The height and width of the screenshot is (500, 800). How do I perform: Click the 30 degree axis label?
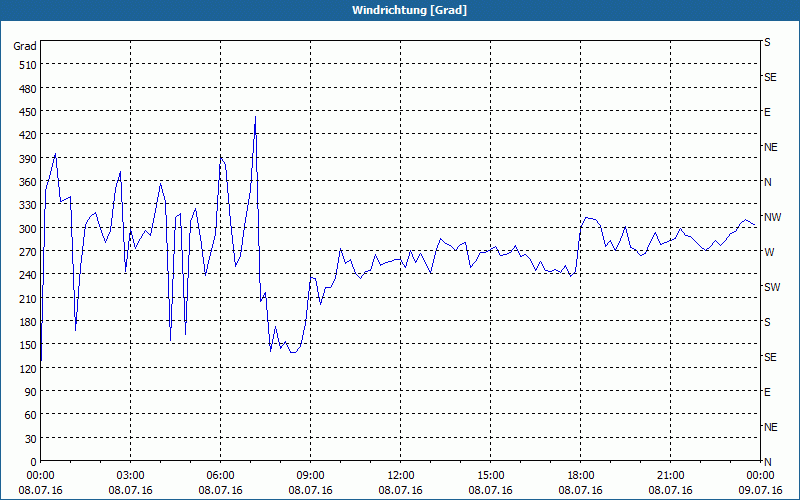[31, 439]
